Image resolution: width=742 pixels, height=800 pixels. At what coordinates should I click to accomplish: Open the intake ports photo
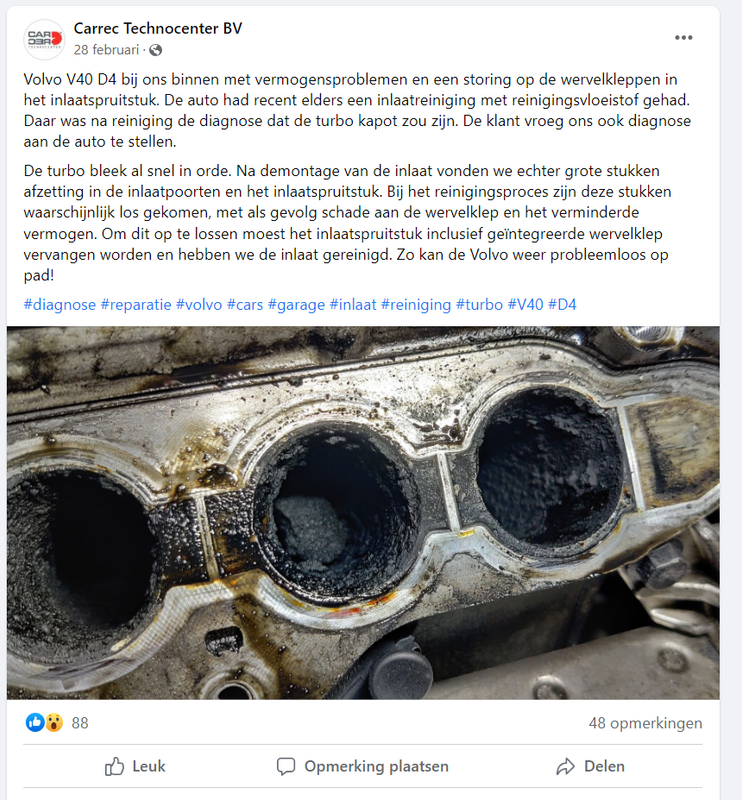coord(363,512)
